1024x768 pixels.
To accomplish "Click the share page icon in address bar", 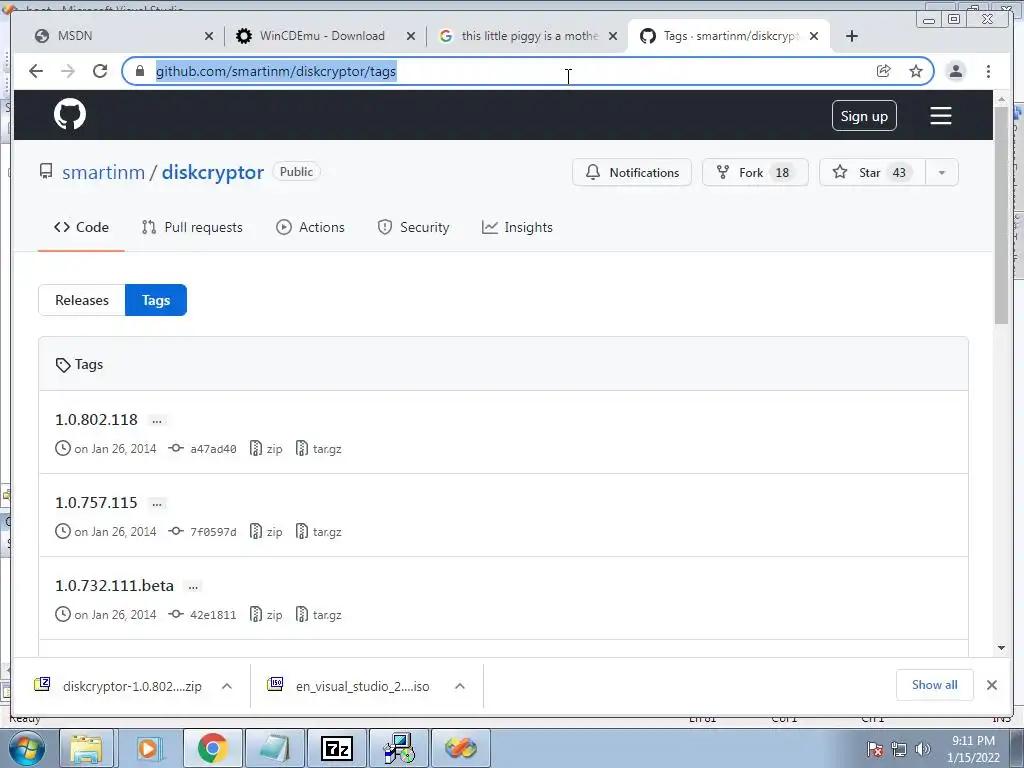I will click(883, 71).
